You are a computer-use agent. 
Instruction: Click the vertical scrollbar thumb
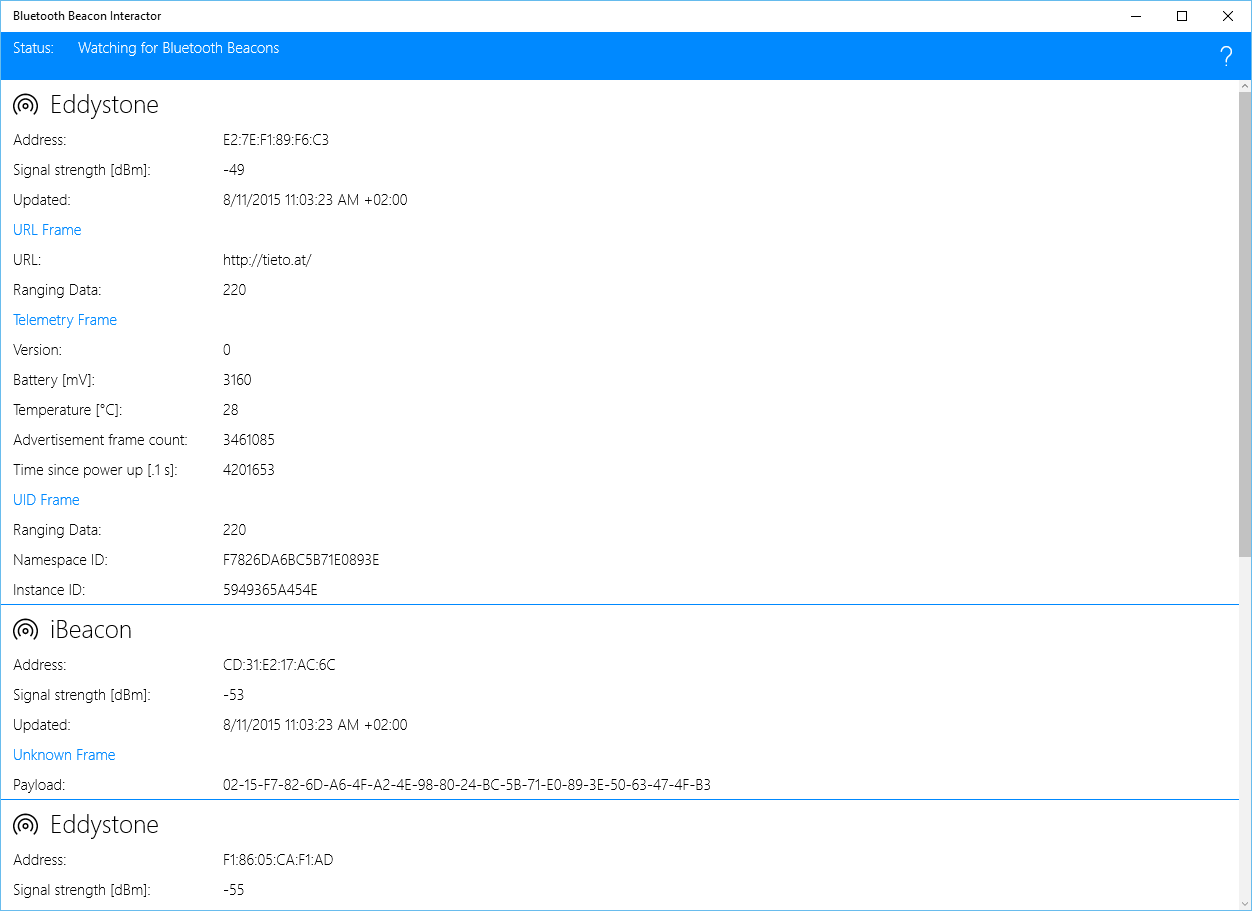pos(1244,320)
